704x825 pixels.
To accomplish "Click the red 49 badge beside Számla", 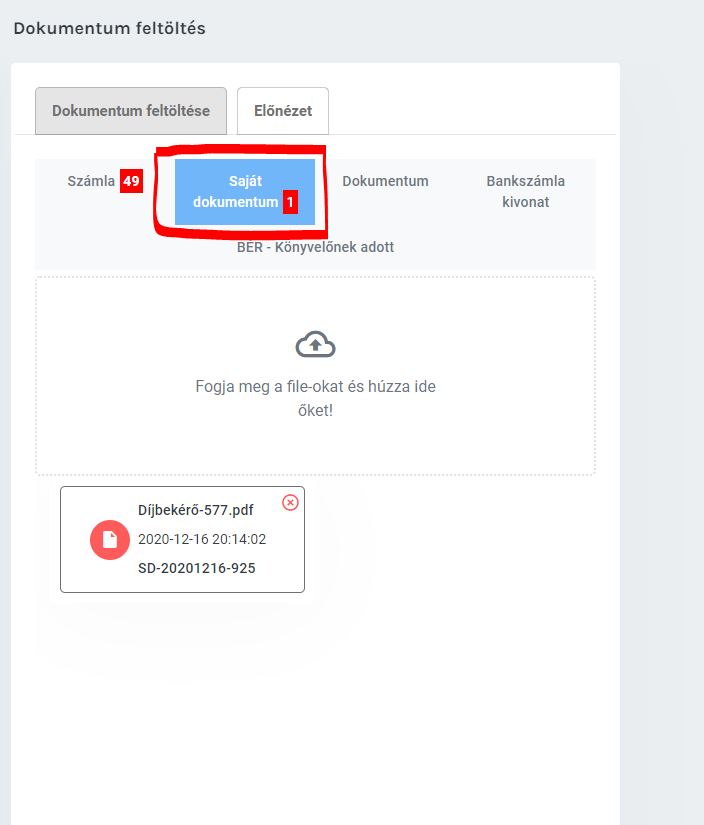I will [131, 182].
